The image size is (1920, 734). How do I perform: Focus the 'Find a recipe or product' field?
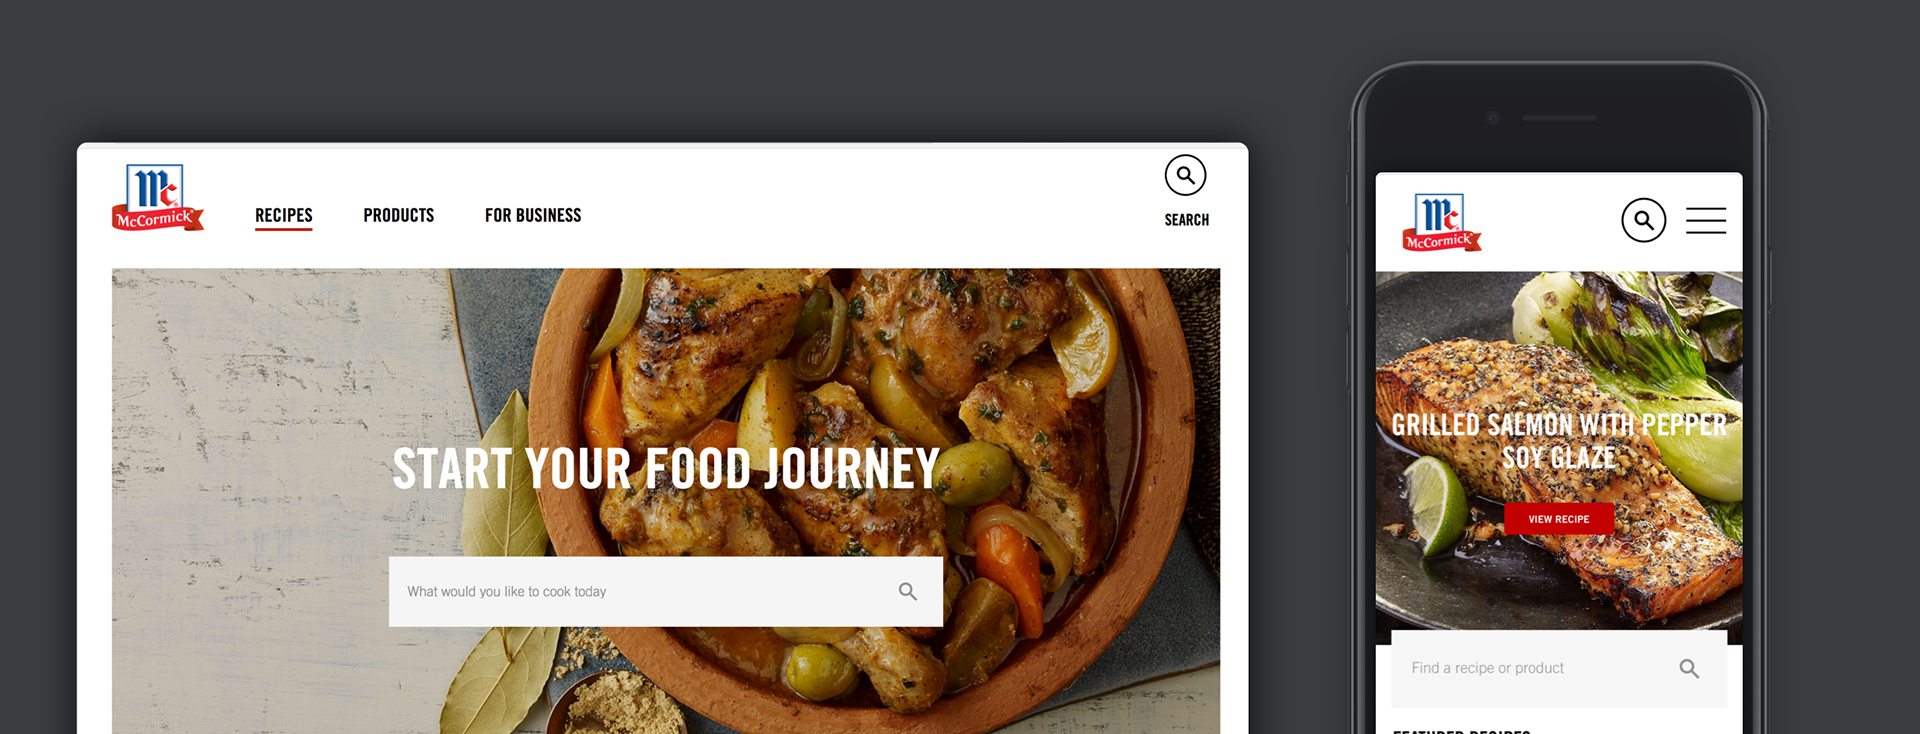1558,668
